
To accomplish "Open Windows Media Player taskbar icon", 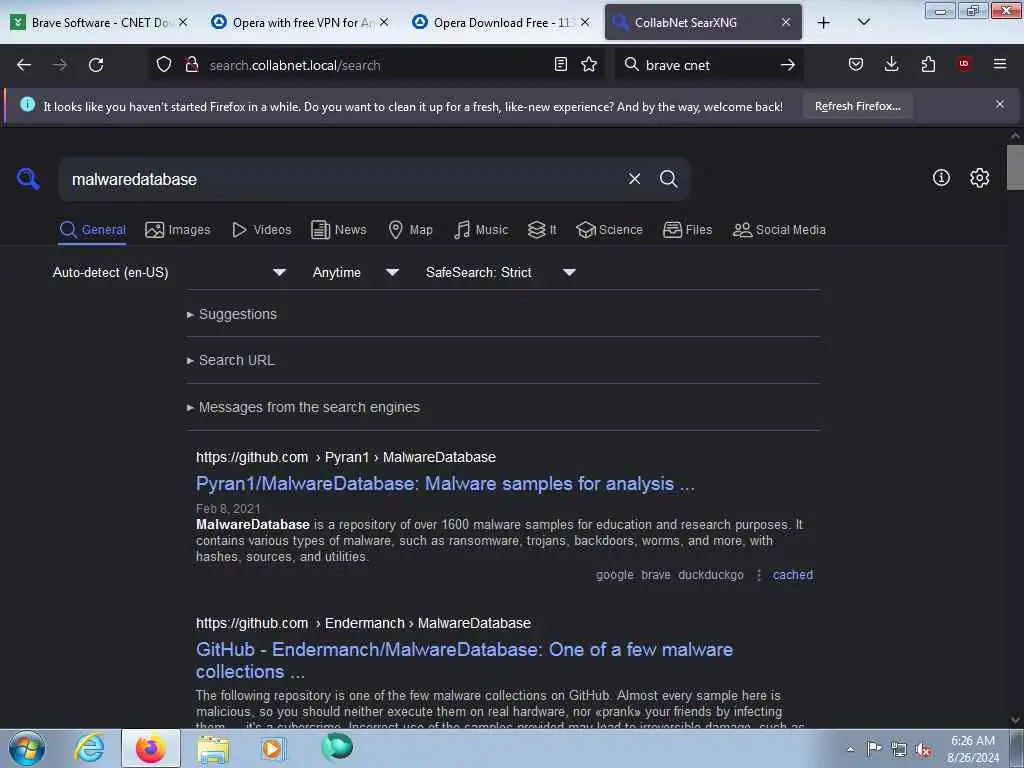I will click(x=272, y=748).
